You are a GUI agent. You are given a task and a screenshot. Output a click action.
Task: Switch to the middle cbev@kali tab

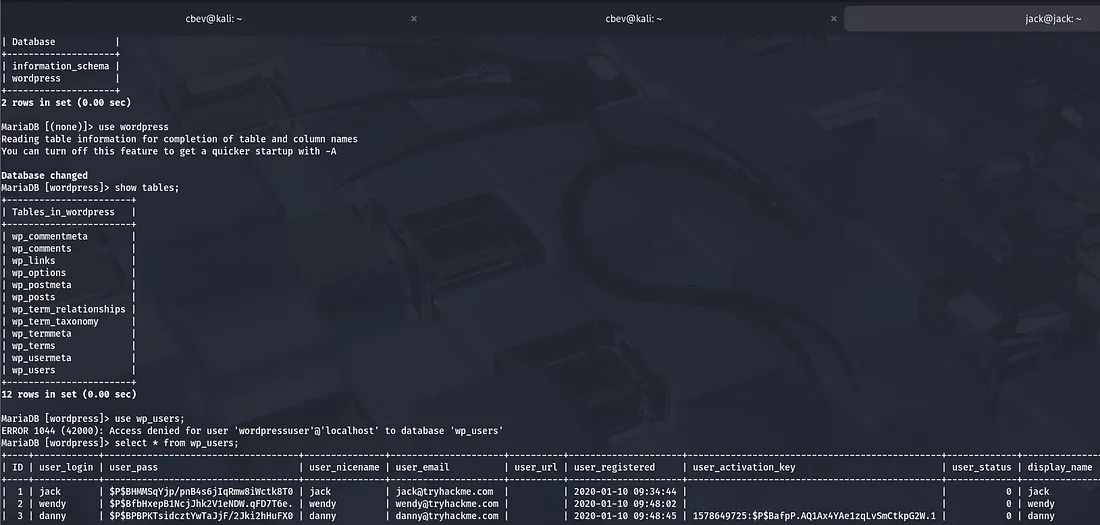633,18
